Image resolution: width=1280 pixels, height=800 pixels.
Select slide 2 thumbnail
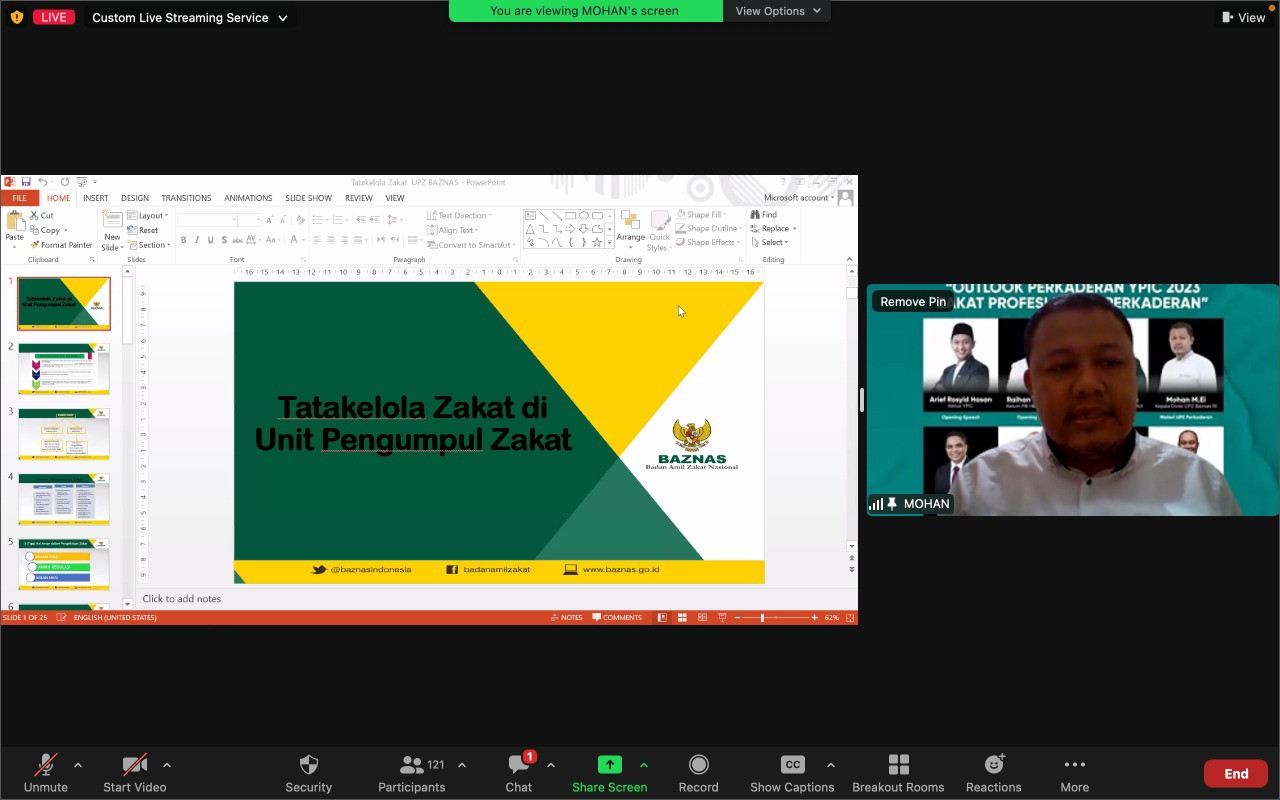click(64, 369)
